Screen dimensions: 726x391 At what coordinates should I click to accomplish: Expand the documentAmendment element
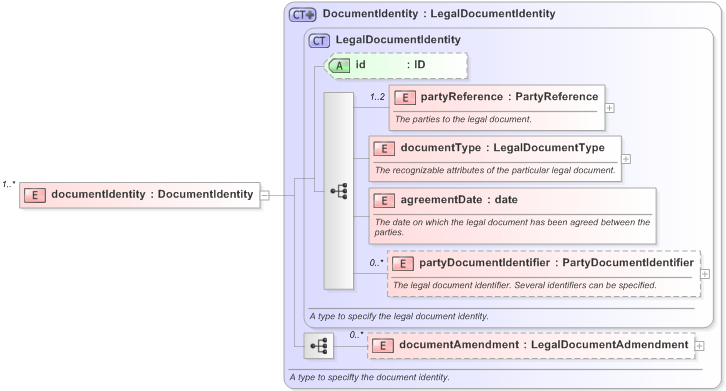[700, 346]
